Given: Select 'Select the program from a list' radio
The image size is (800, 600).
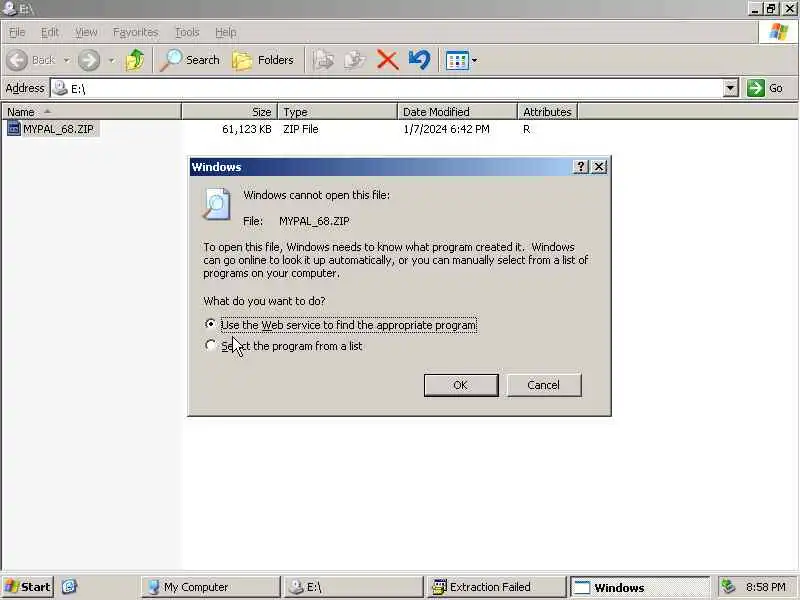Looking at the screenshot, I should click(x=210, y=345).
